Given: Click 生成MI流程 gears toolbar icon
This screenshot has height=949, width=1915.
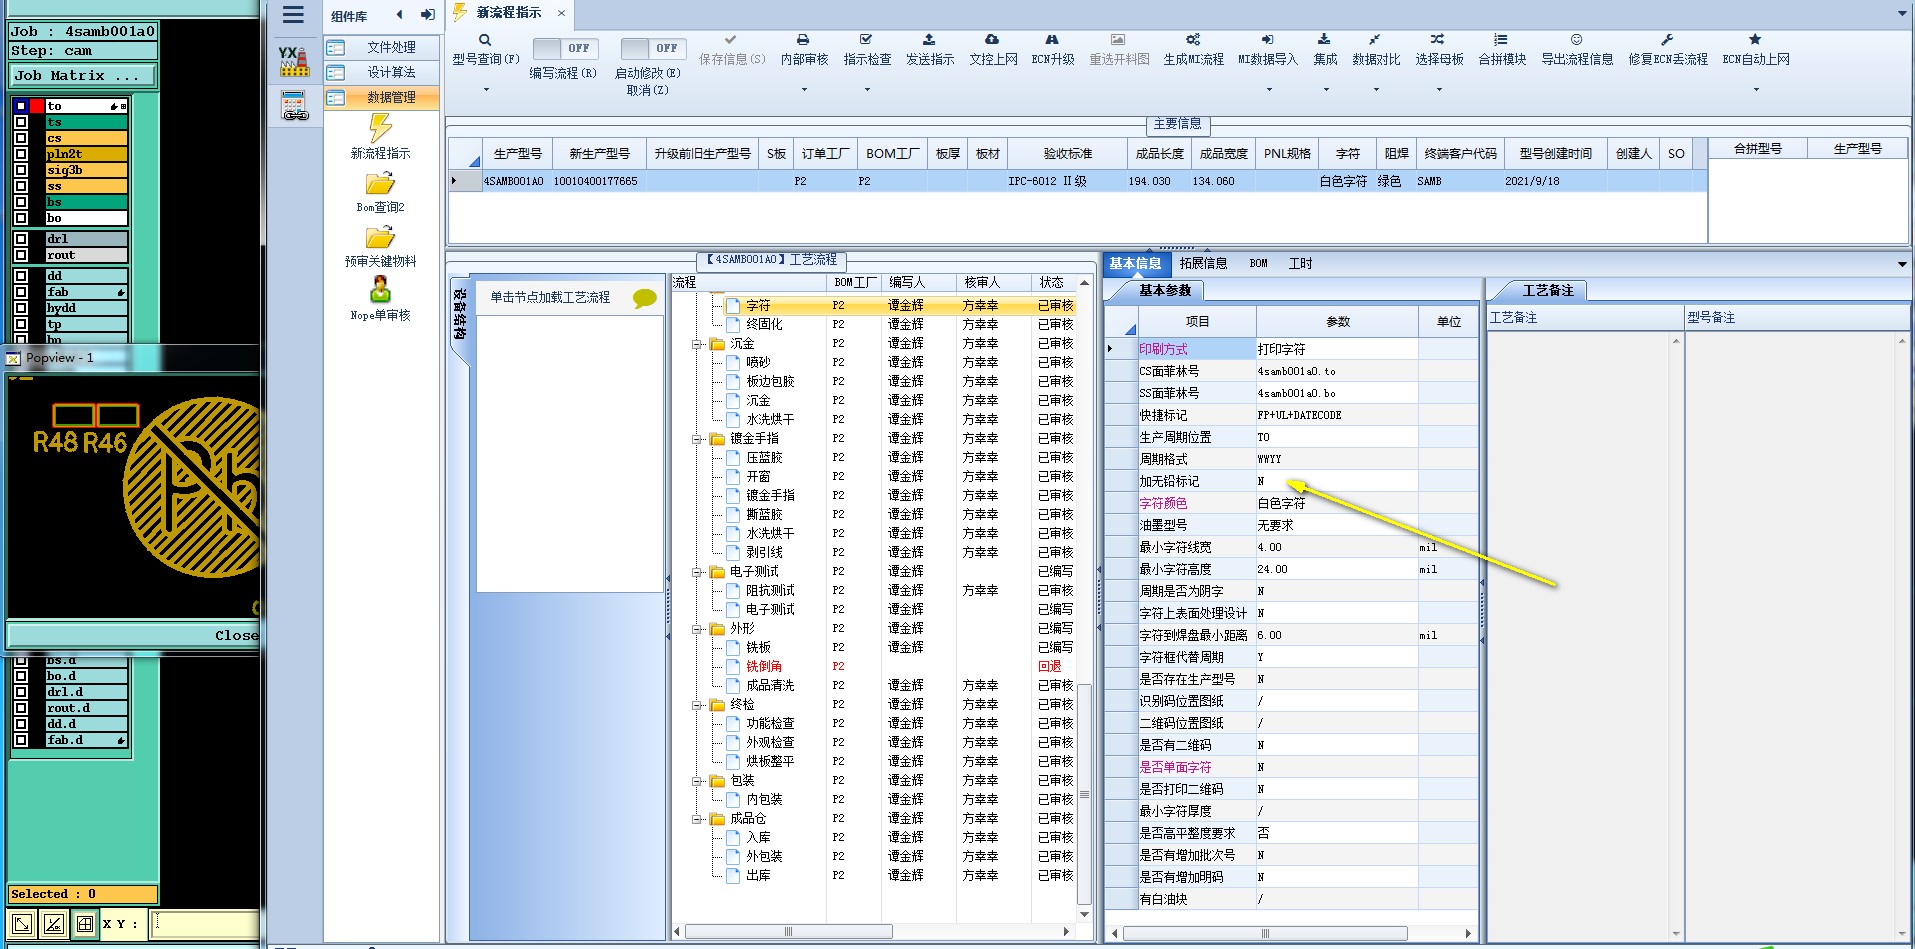Looking at the screenshot, I should [1193, 40].
